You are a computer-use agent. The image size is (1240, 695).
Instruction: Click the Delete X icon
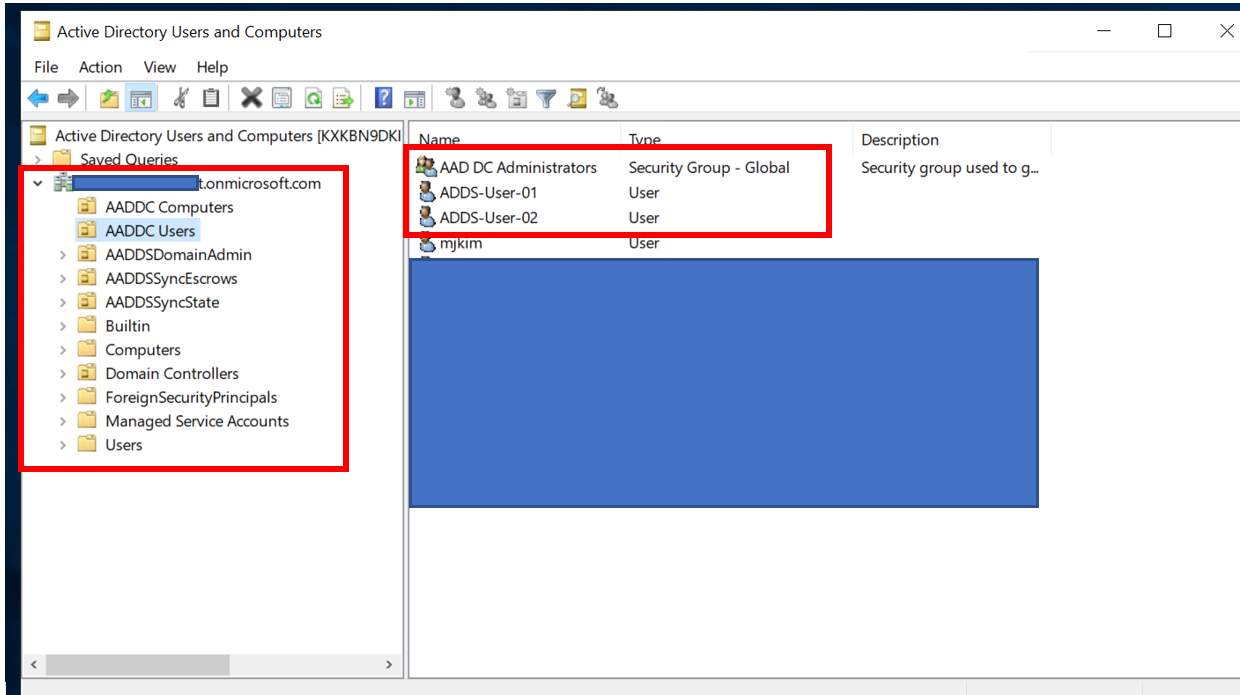pos(252,98)
